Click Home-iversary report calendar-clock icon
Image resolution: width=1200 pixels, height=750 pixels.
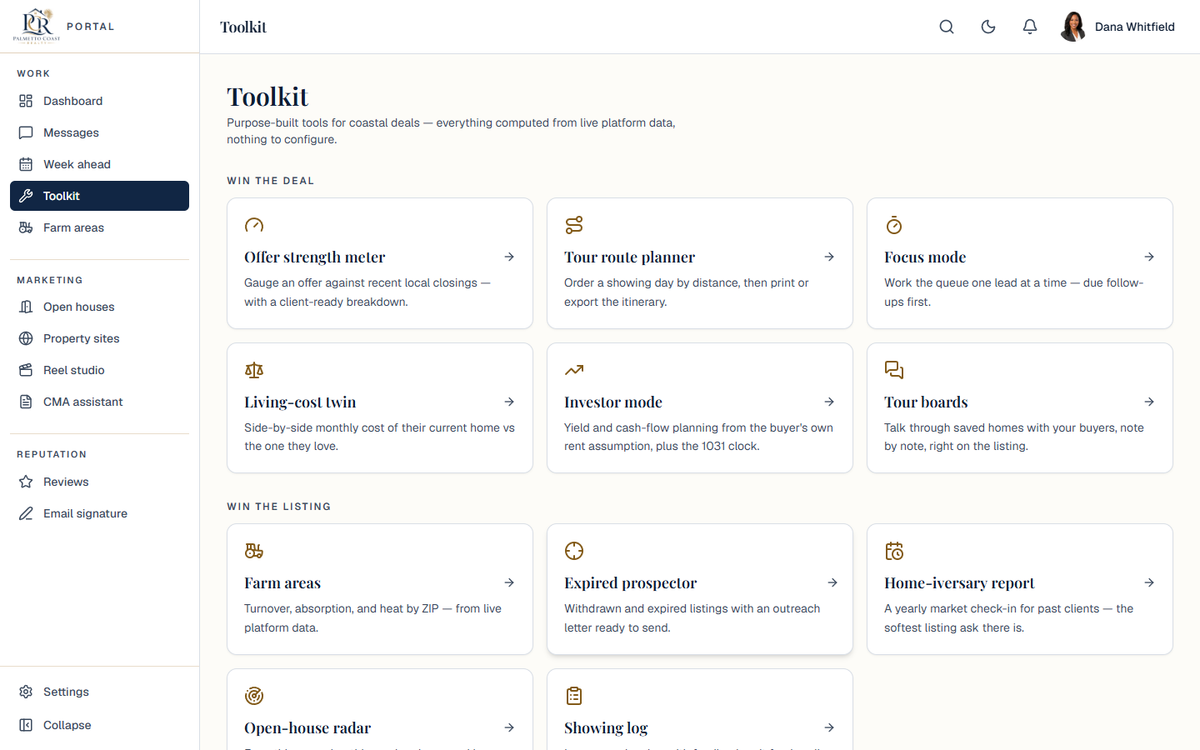click(894, 551)
